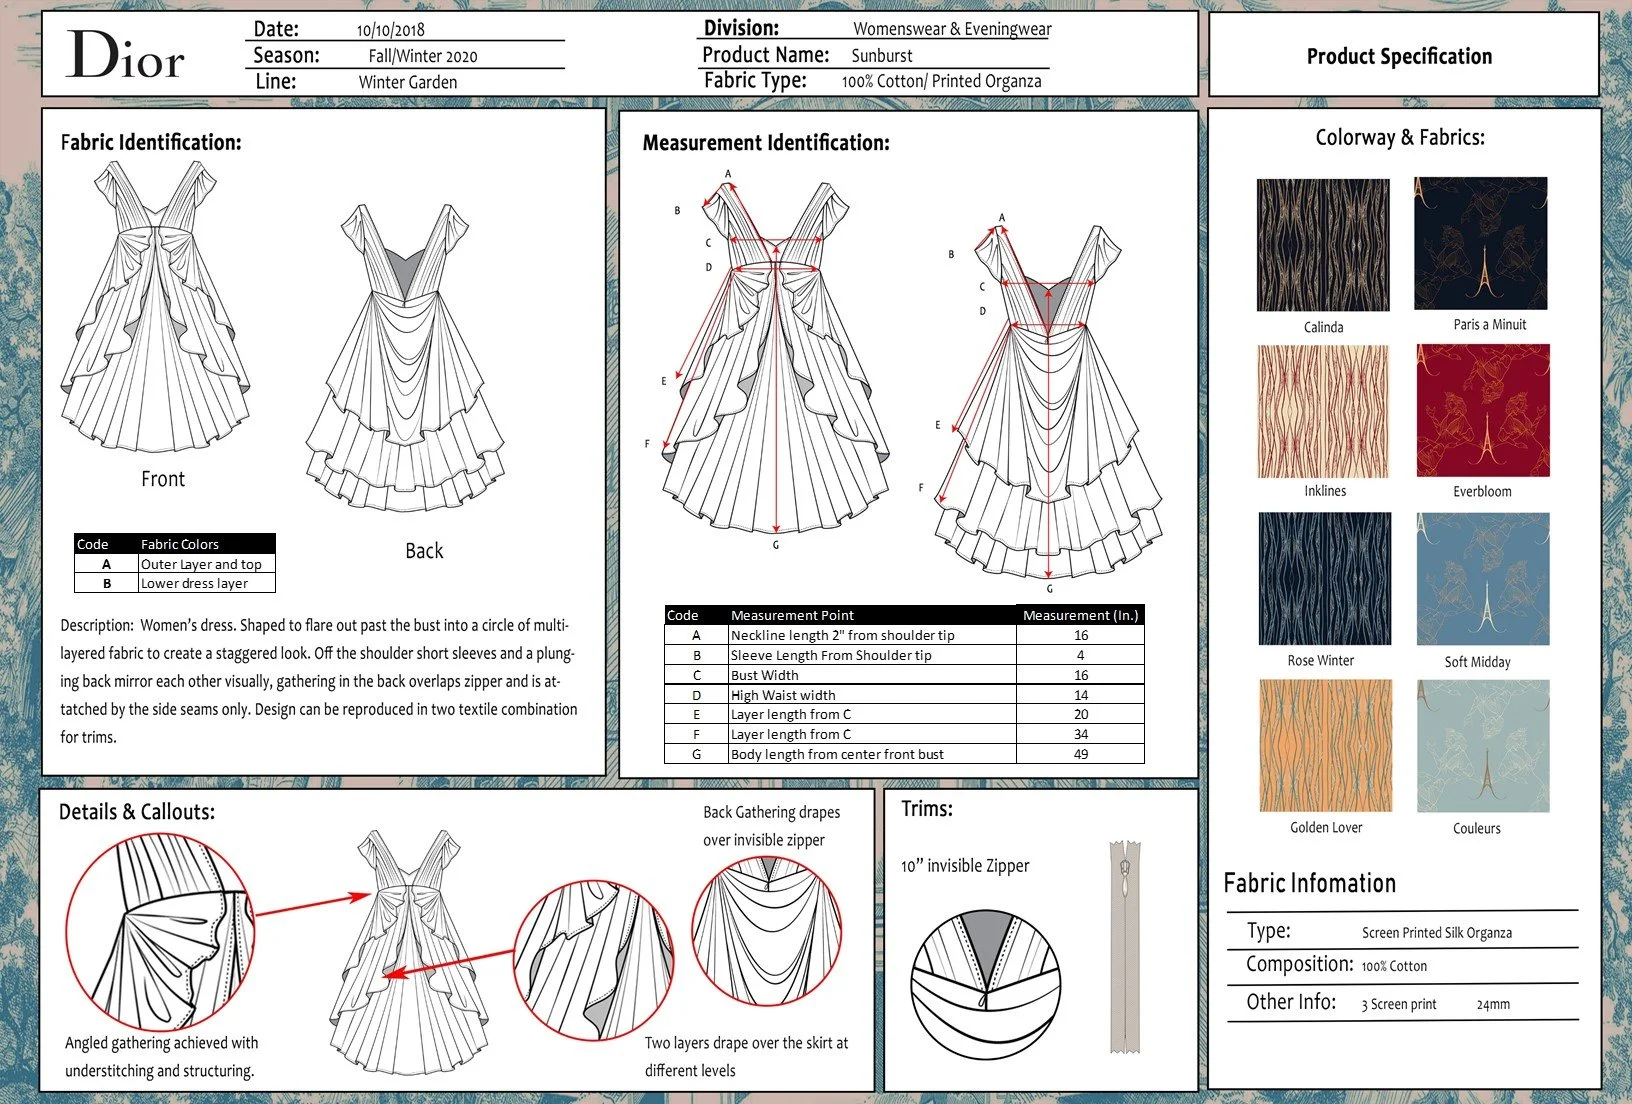Click the Layer length from C row coded F
1632x1104 pixels.
click(904, 734)
